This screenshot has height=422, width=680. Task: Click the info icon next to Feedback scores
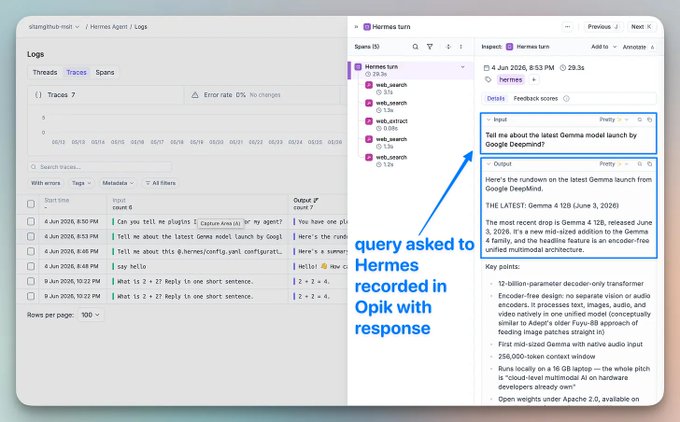click(x=566, y=99)
